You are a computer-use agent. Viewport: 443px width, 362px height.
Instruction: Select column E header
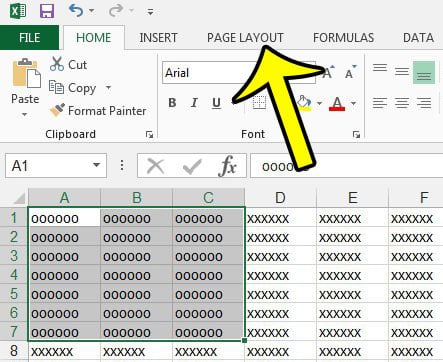[352, 198]
